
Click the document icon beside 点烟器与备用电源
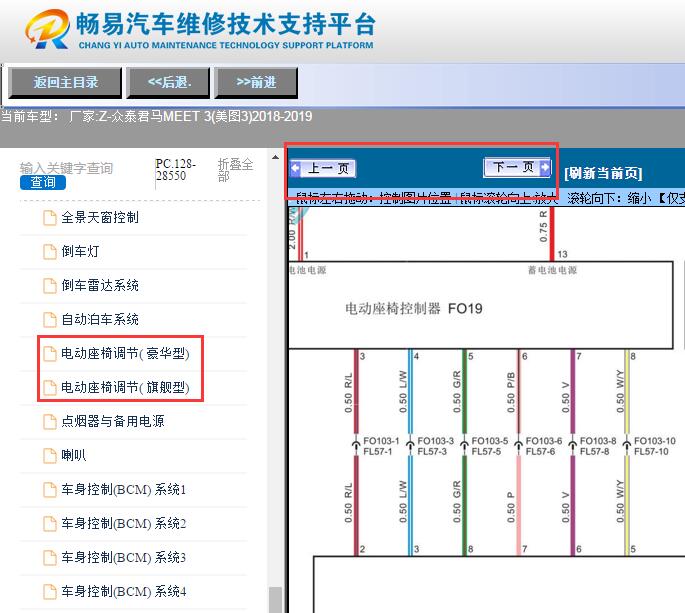click(50, 422)
